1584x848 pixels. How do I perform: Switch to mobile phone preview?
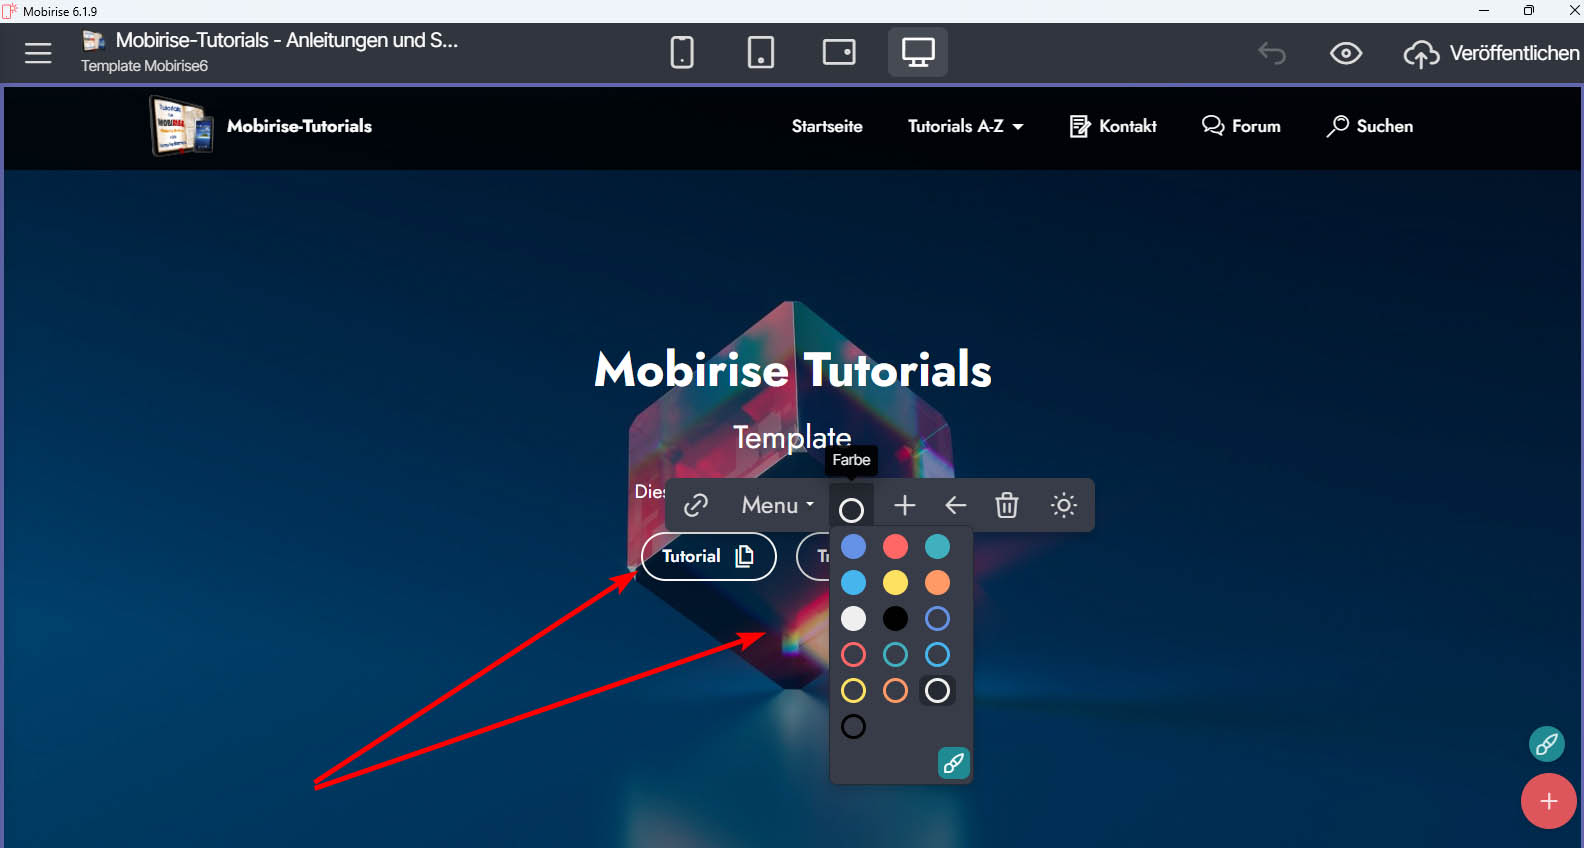point(682,52)
